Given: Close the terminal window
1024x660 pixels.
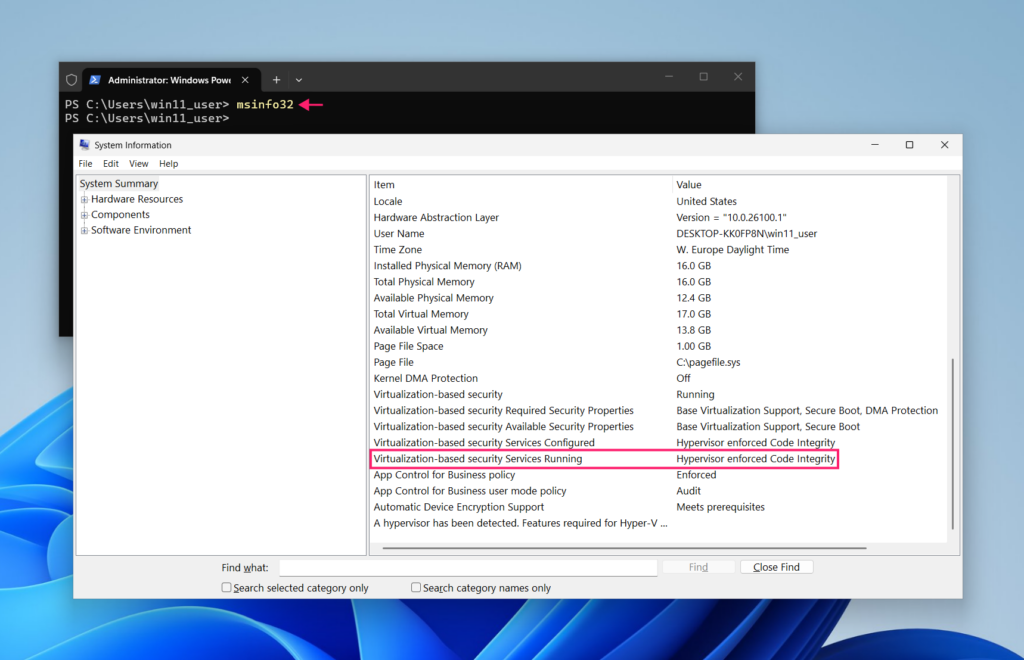Looking at the screenshot, I should pyautogui.click(x=738, y=76).
